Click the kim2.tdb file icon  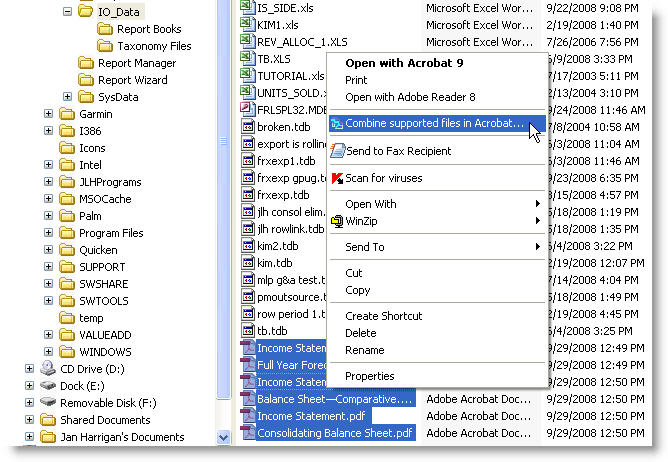coord(248,246)
